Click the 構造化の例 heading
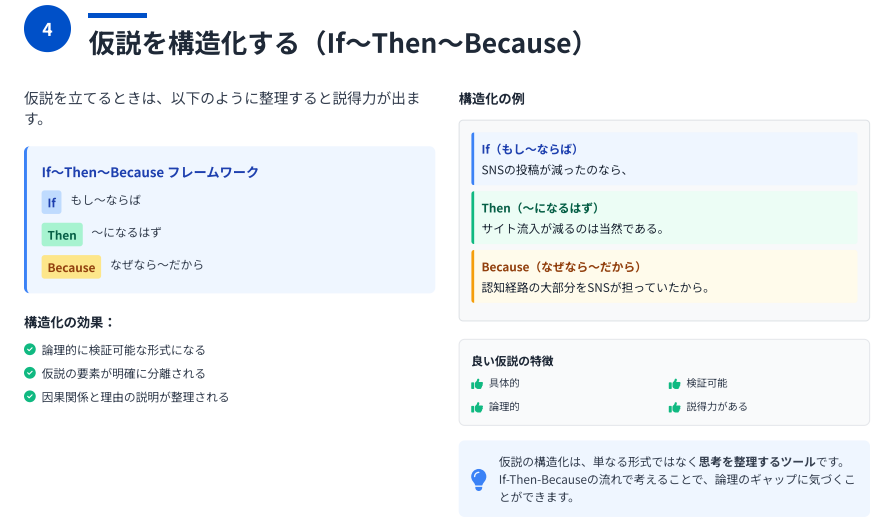This screenshot has height=522, width=878. click(492, 99)
